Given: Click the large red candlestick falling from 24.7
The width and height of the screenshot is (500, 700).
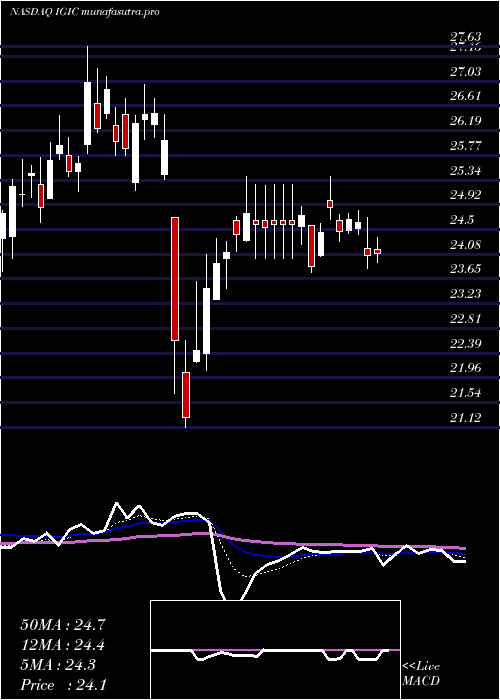Looking at the screenshot, I should pyautogui.click(x=175, y=279).
